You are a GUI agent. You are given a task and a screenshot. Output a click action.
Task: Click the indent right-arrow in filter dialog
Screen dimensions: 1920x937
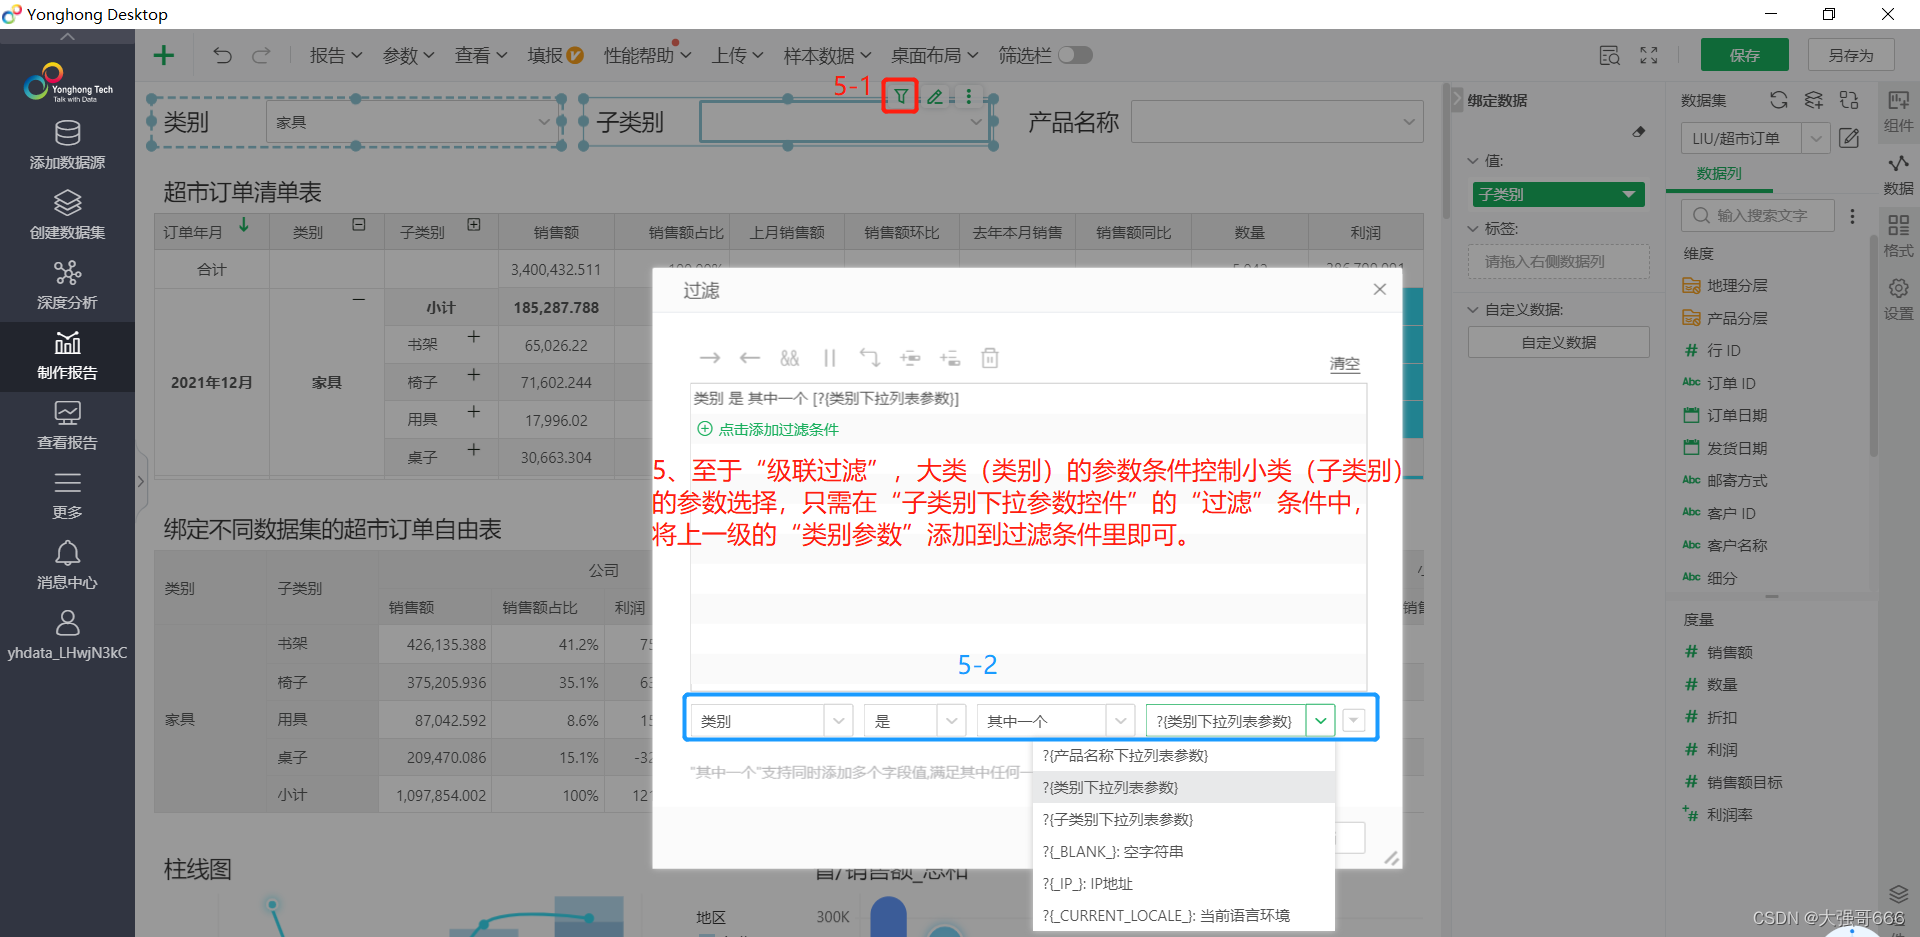tap(710, 358)
